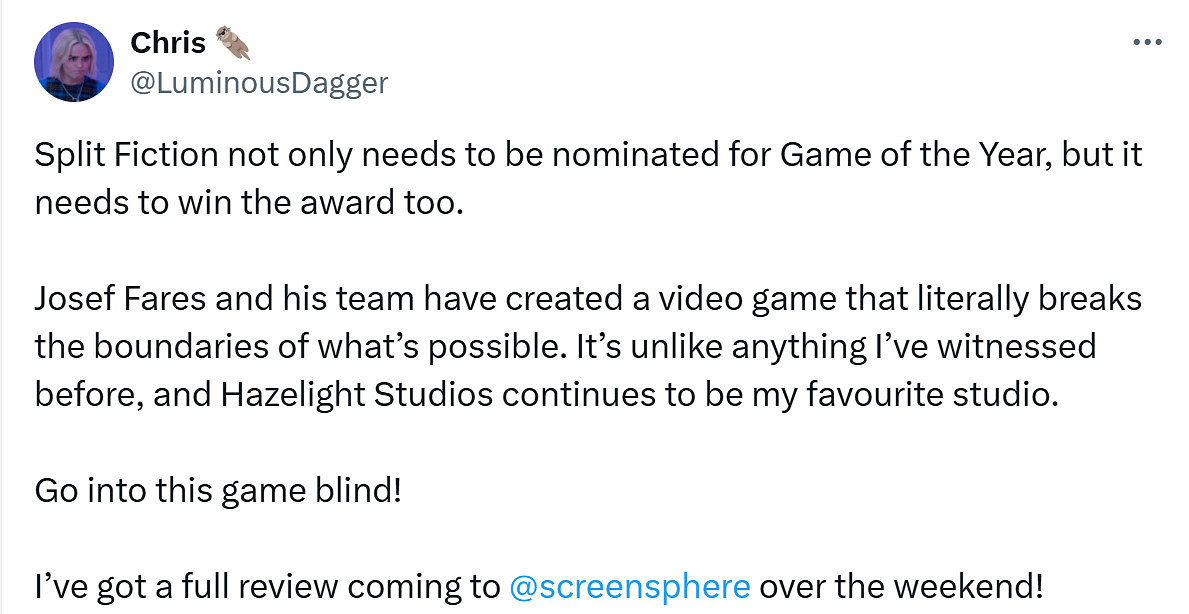This screenshot has width=1189, height=614.
Task: Open the display name Chris
Action: click(167, 43)
